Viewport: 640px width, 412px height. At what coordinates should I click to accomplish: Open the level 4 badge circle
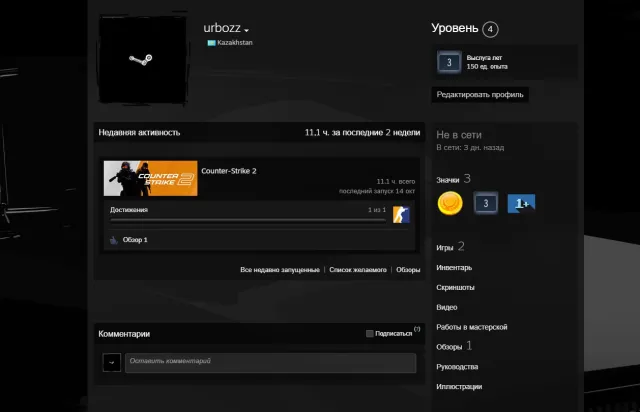tap(490, 29)
